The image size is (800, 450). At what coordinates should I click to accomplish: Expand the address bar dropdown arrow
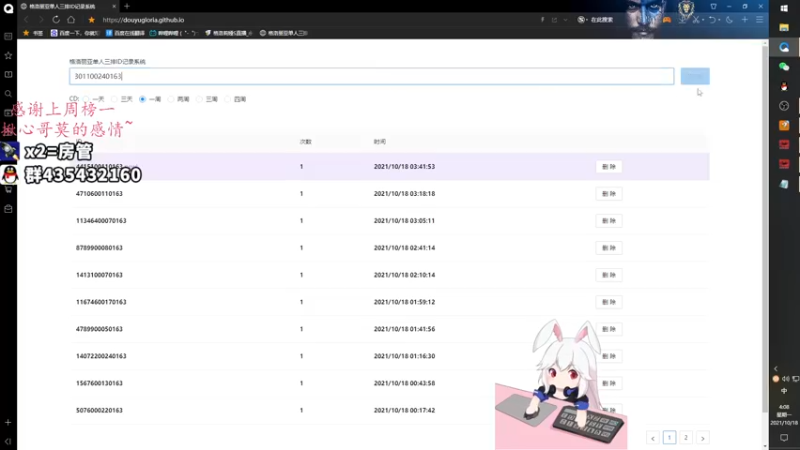coord(565,20)
